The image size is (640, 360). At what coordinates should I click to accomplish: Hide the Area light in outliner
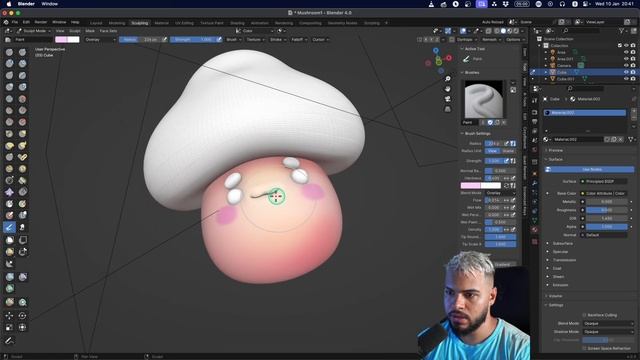click(x=626, y=52)
